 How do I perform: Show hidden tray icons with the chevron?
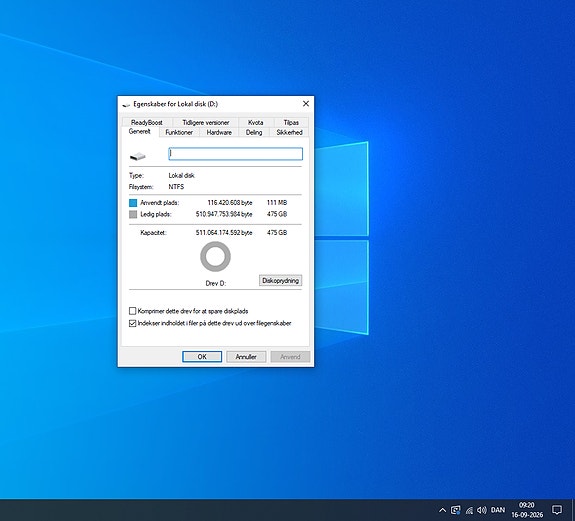click(443, 510)
